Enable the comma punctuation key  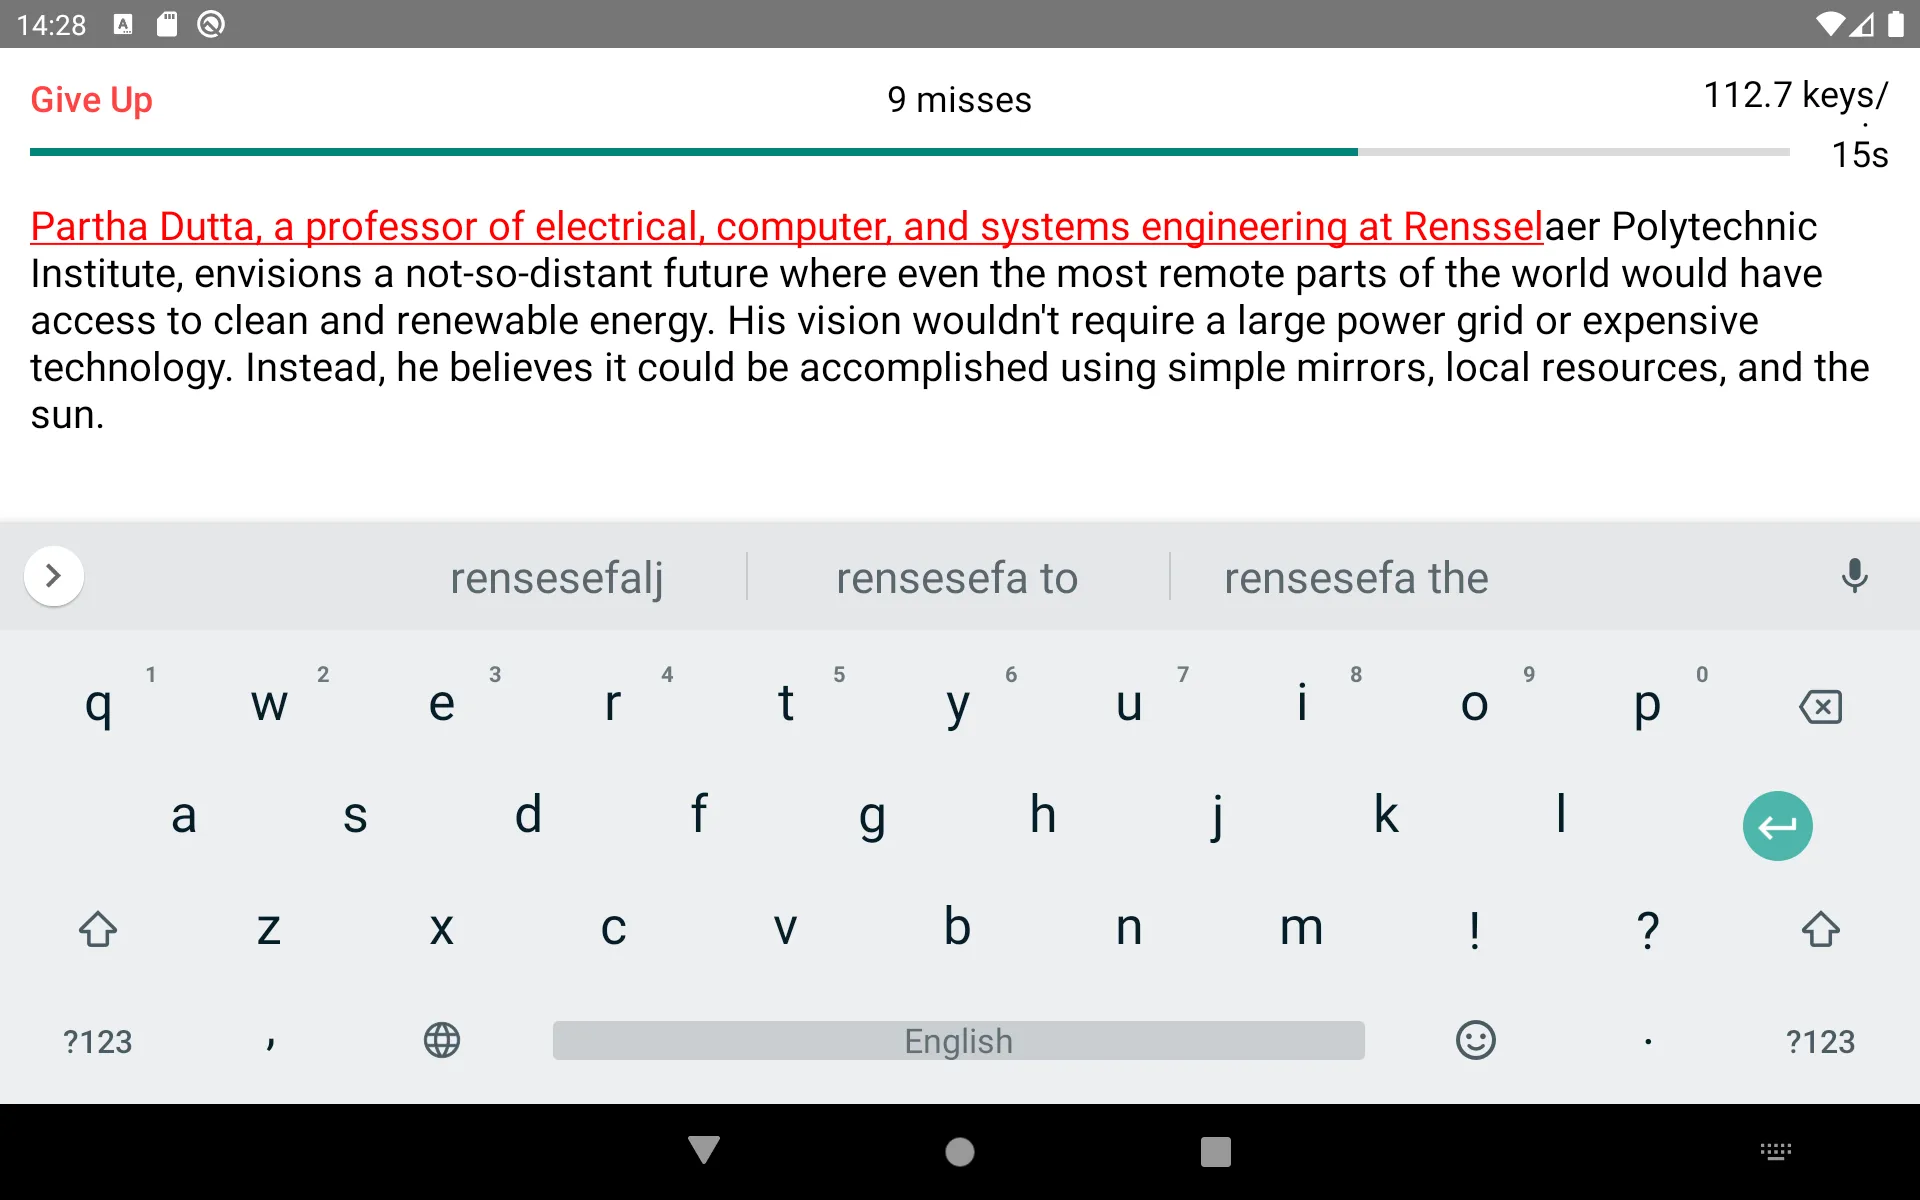[271, 1038]
